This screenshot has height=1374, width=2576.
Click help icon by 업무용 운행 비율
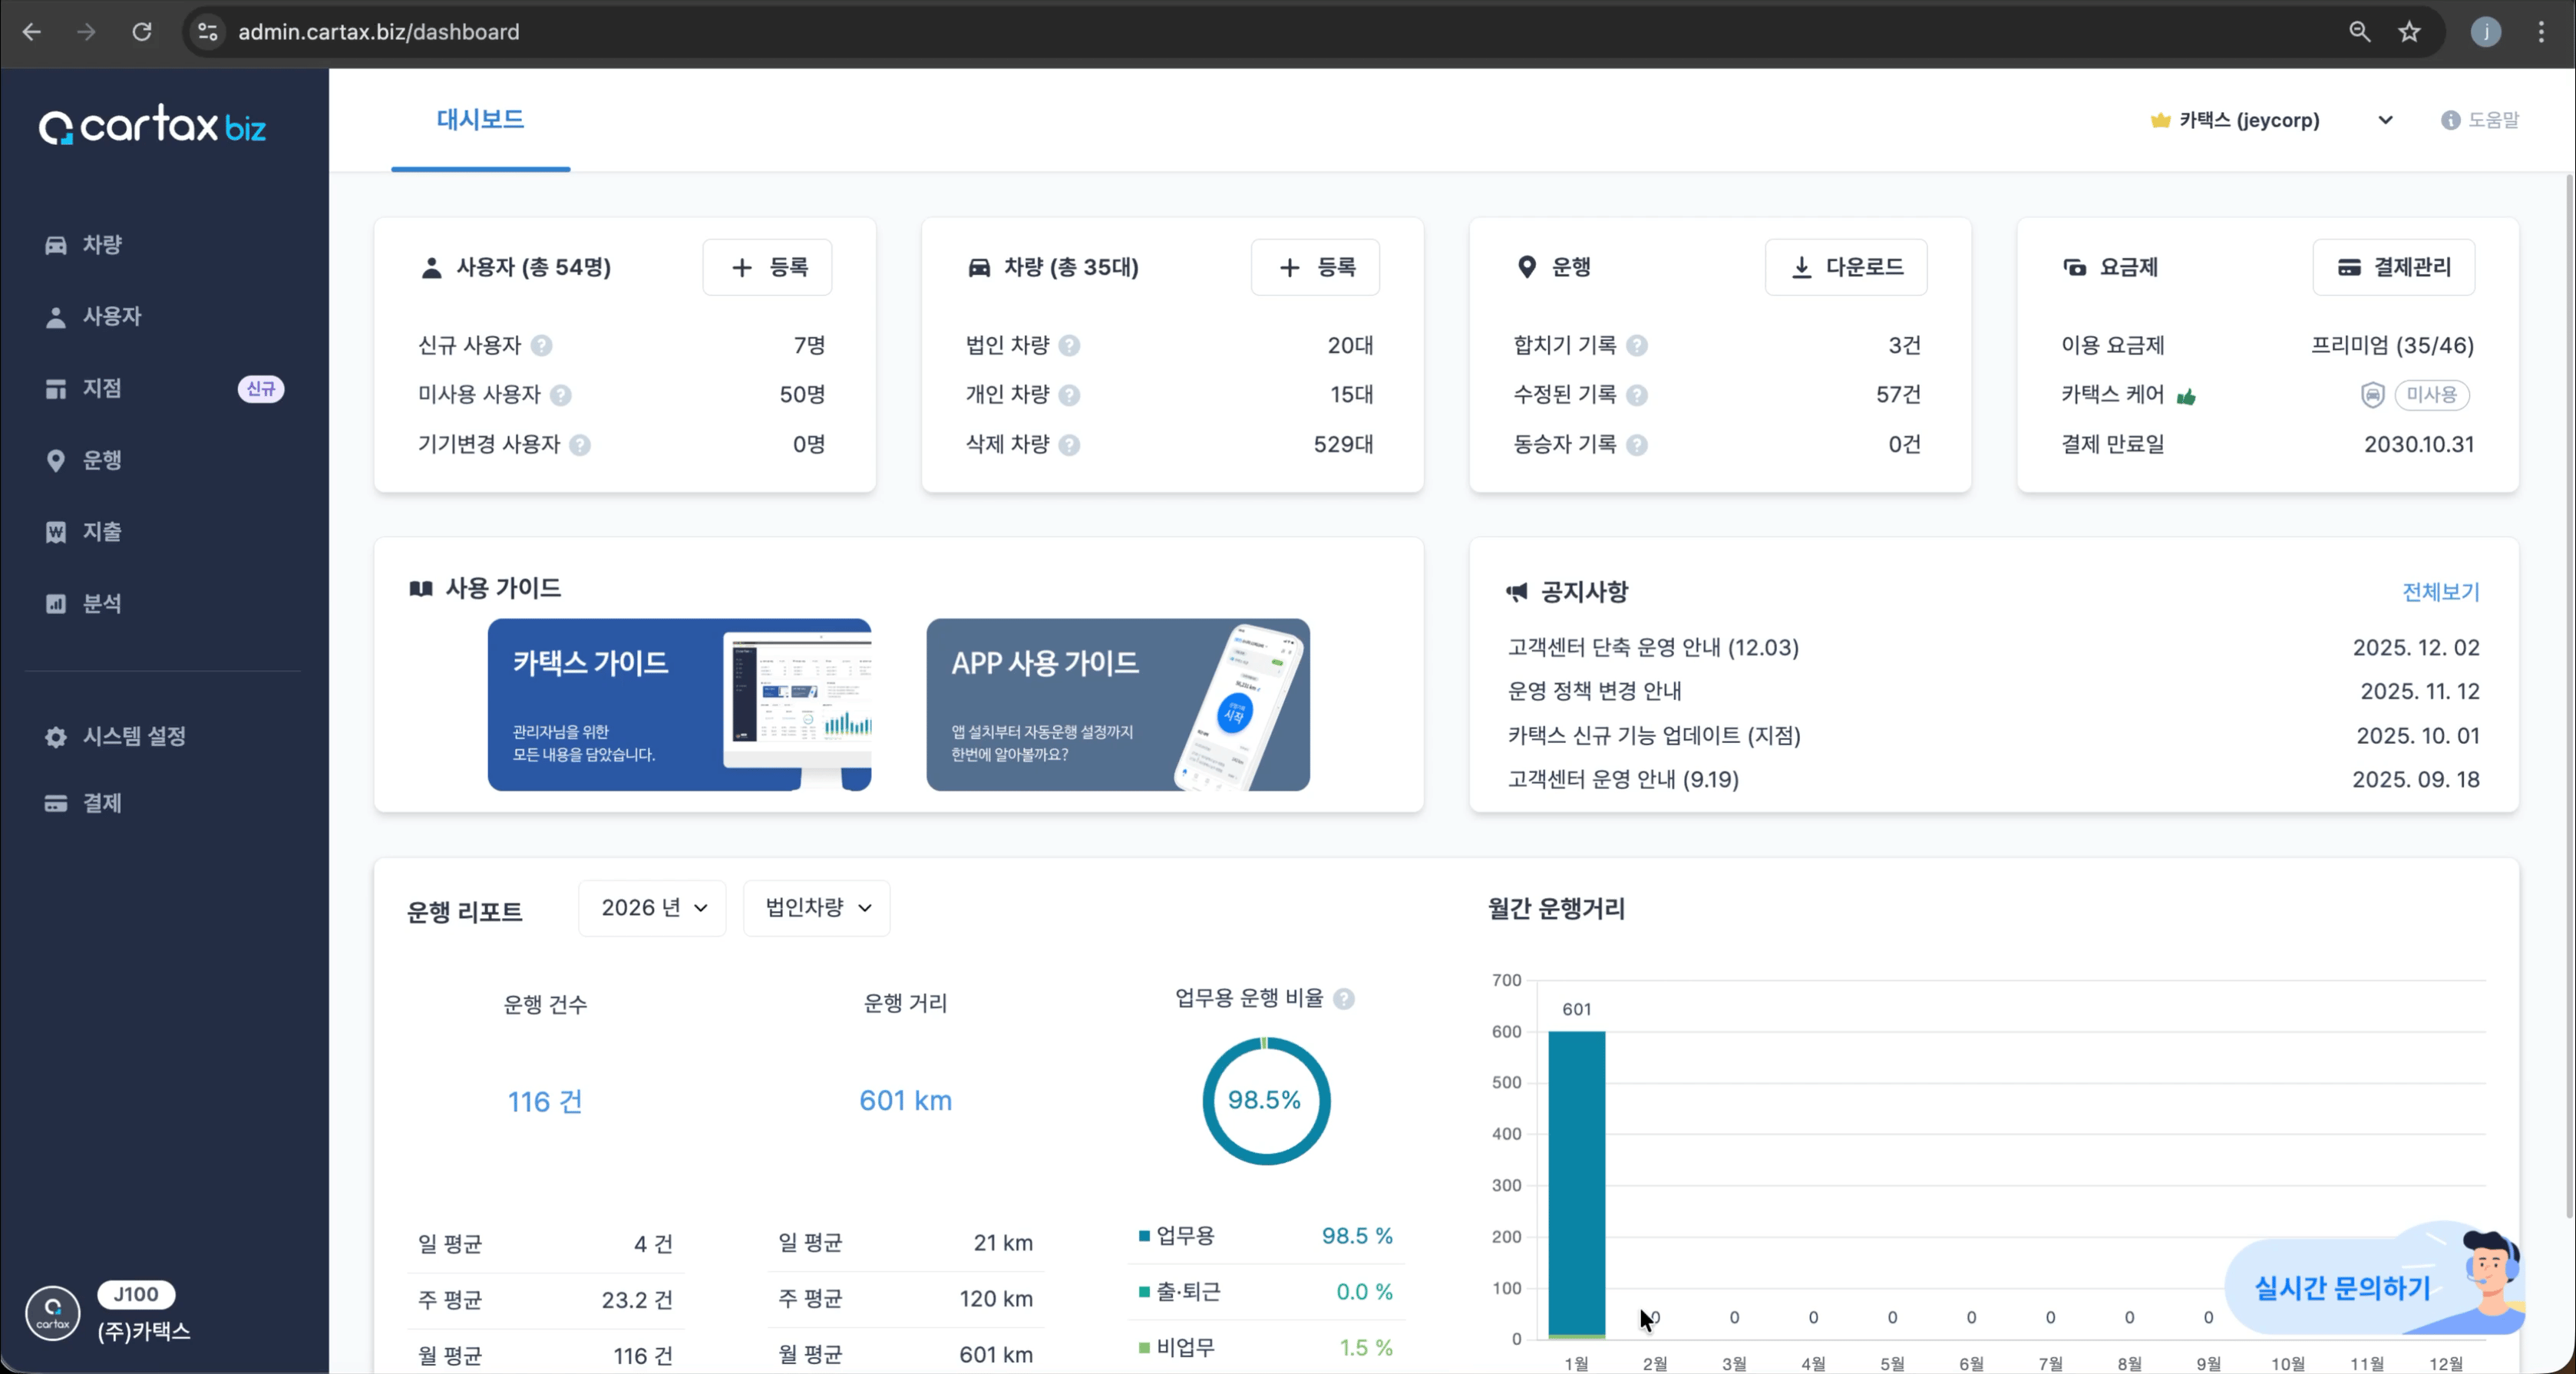pyautogui.click(x=1344, y=999)
